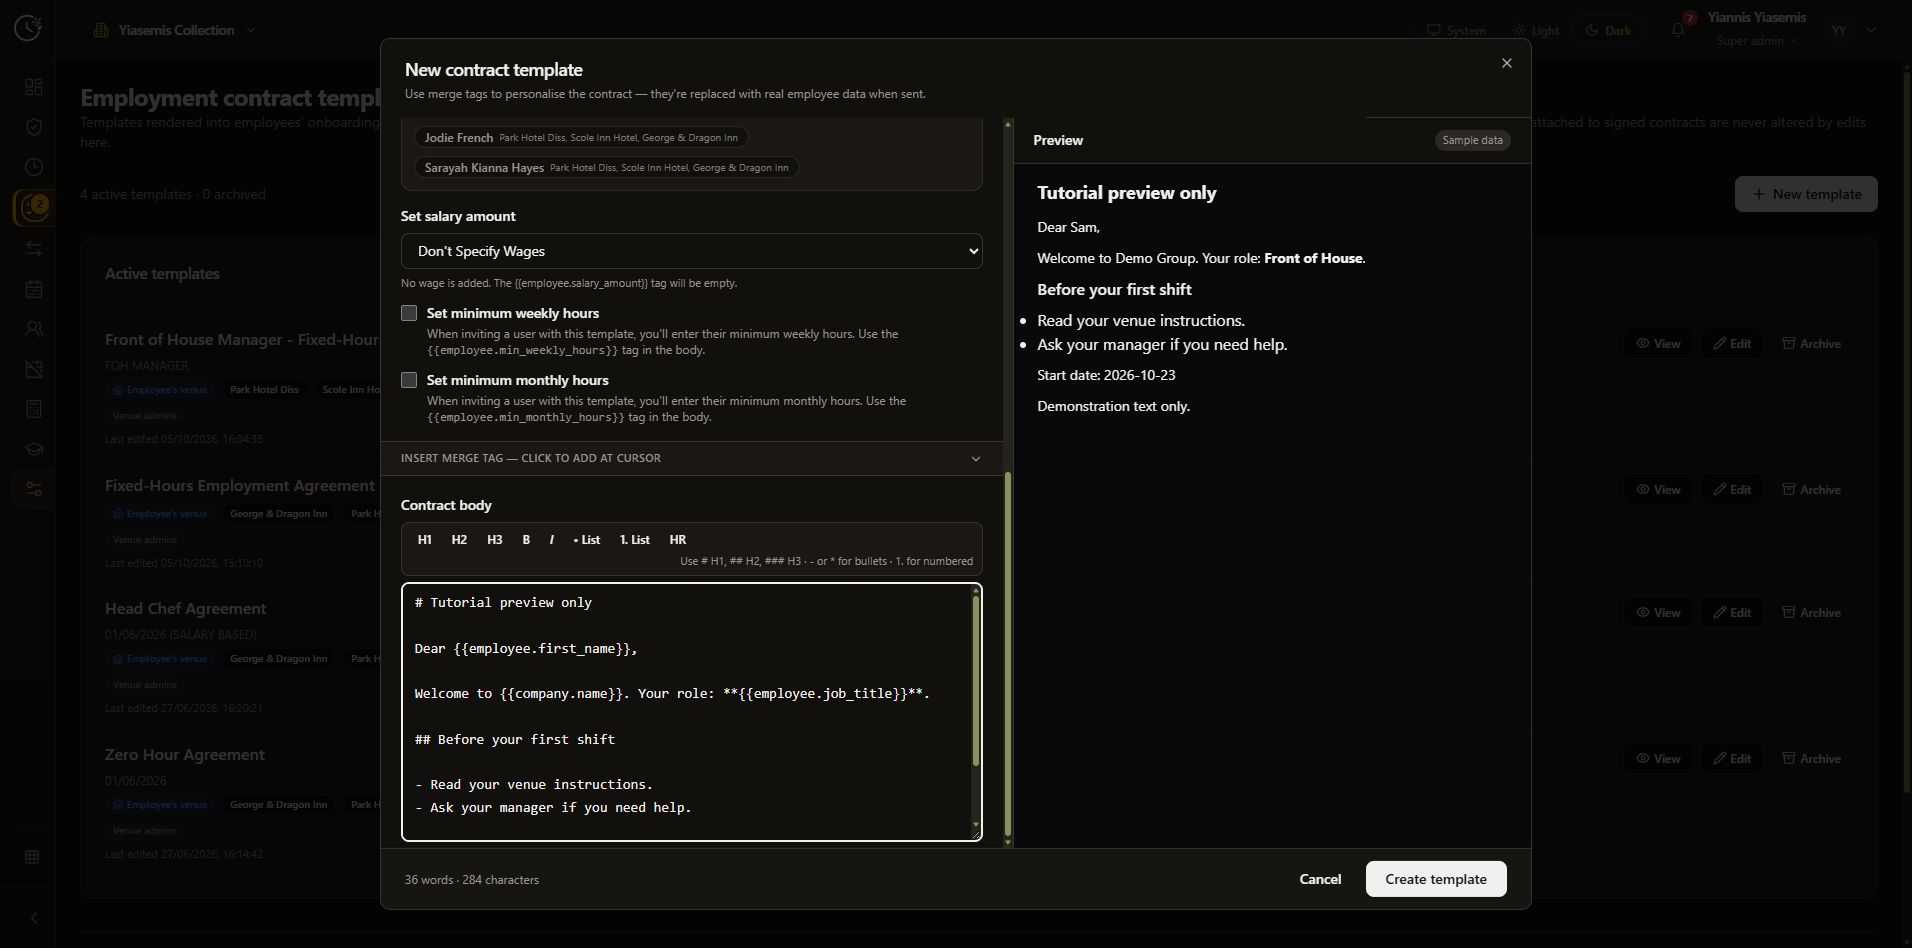The height and width of the screenshot is (948, 1912).
Task: View the Zero Hour Agreement template
Action: pyautogui.click(x=1657, y=758)
